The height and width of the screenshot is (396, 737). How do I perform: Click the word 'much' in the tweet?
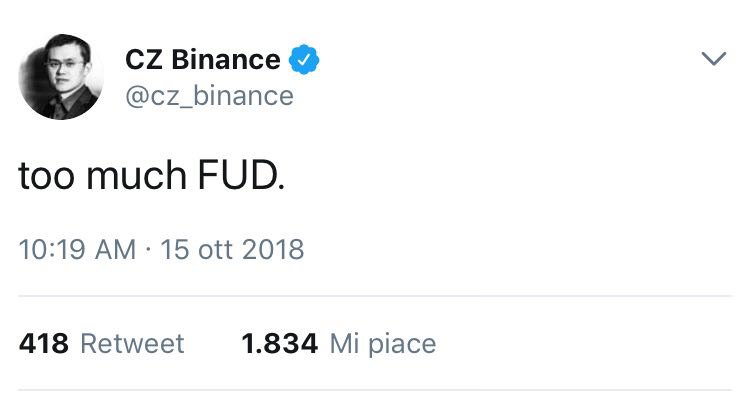pos(136,175)
